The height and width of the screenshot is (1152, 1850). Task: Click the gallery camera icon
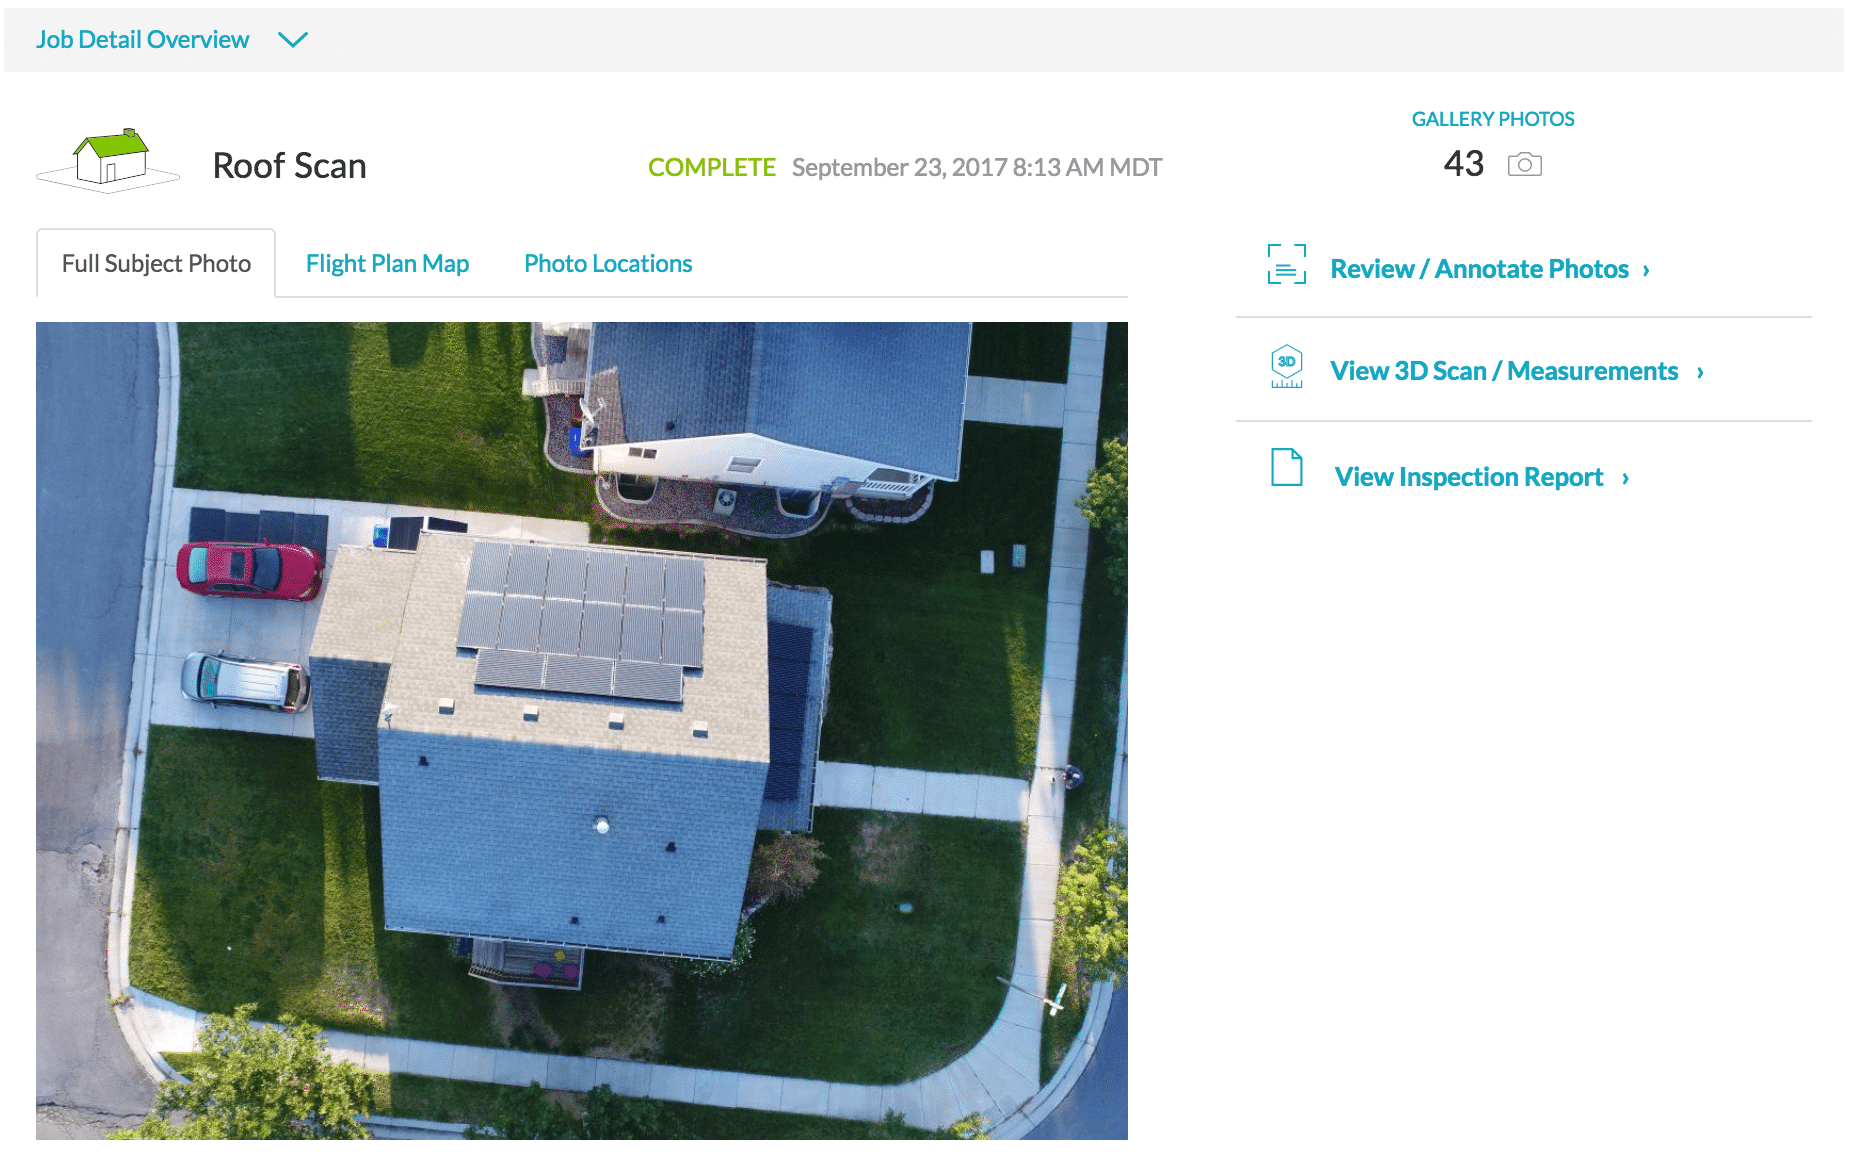click(1524, 165)
